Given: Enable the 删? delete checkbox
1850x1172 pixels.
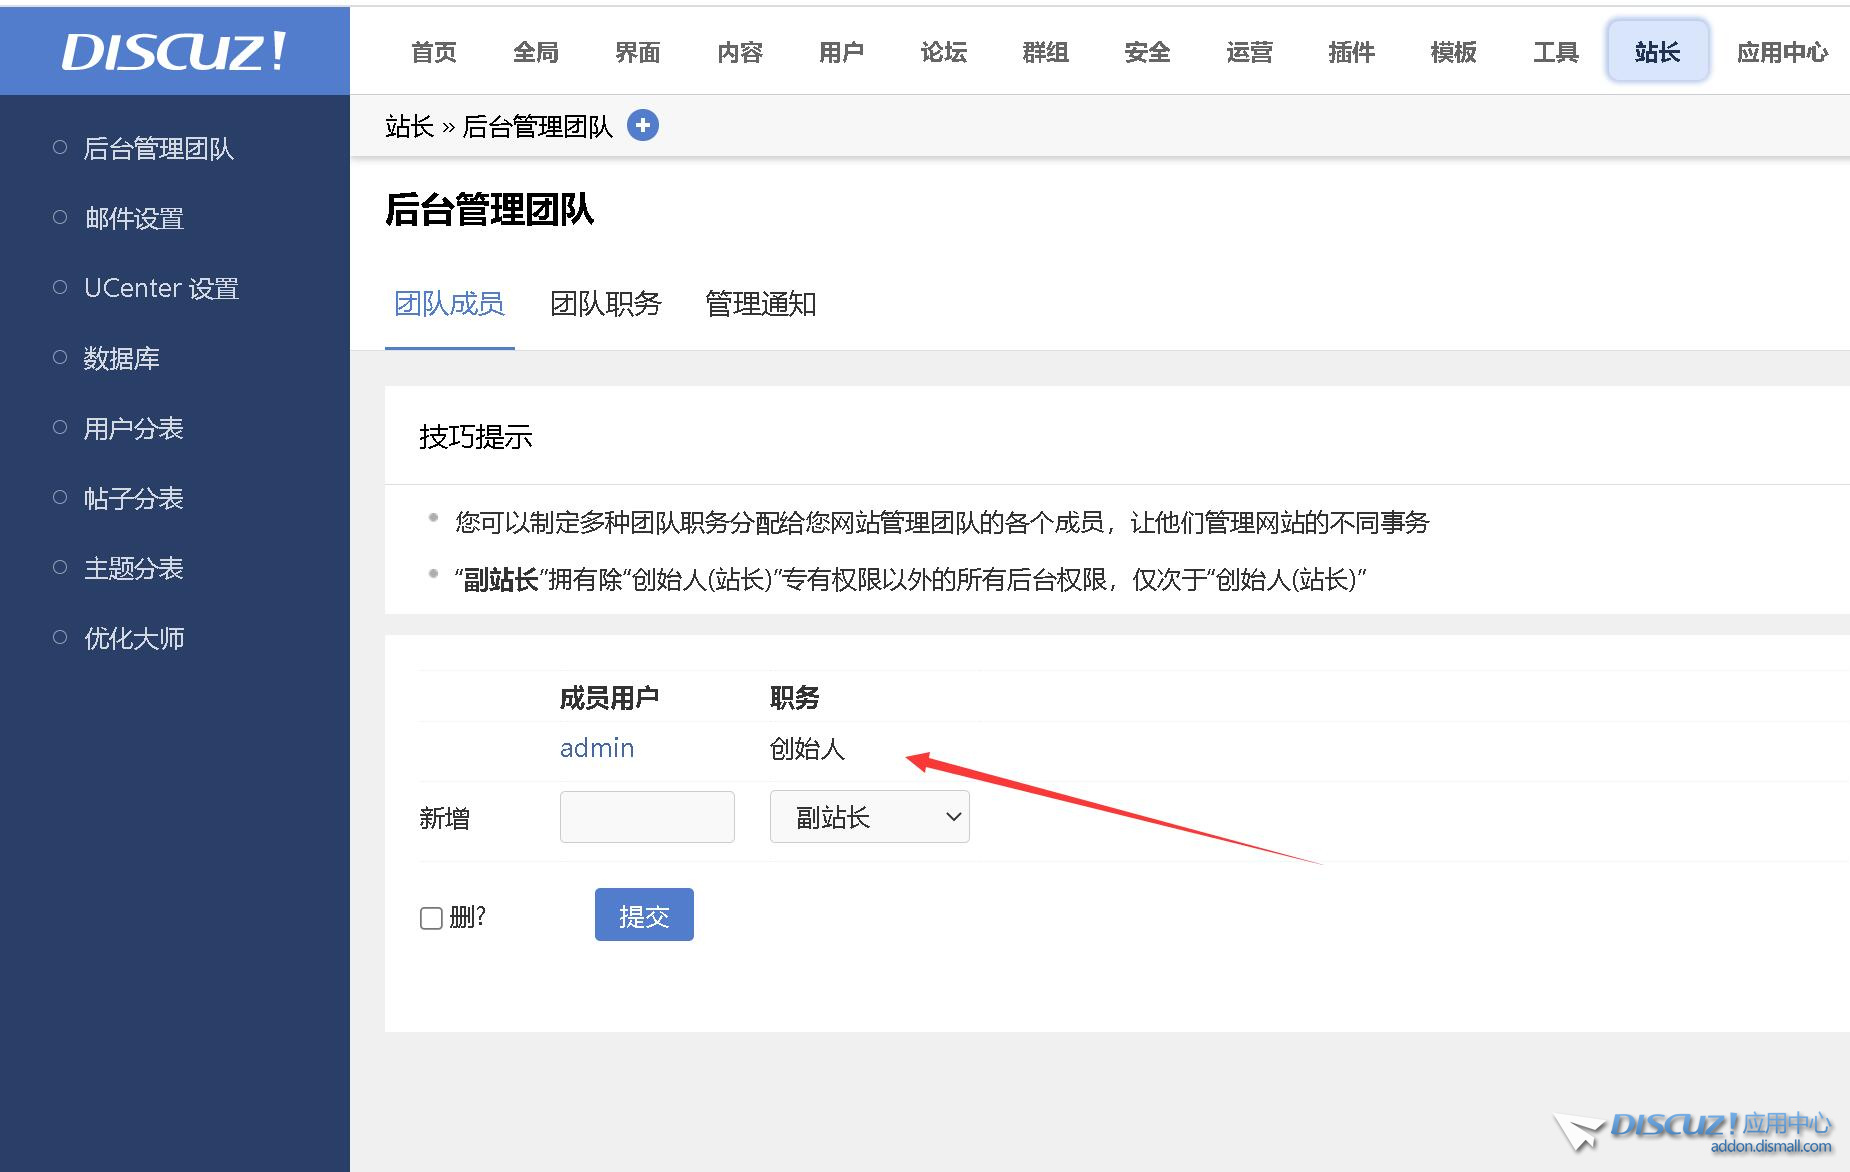Looking at the screenshot, I should click(431, 916).
